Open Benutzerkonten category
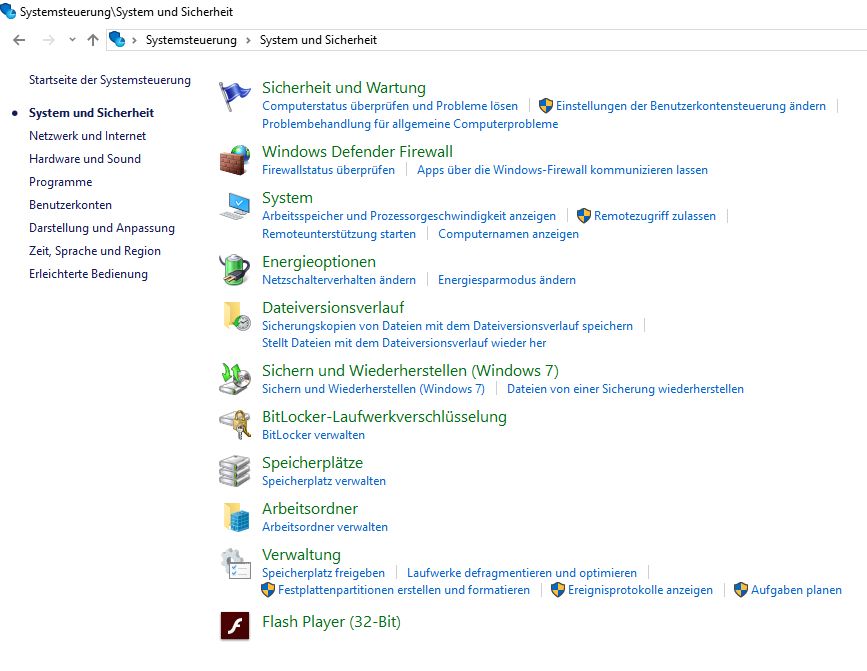The width and height of the screenshot is (867, 671). pos(71,205)
